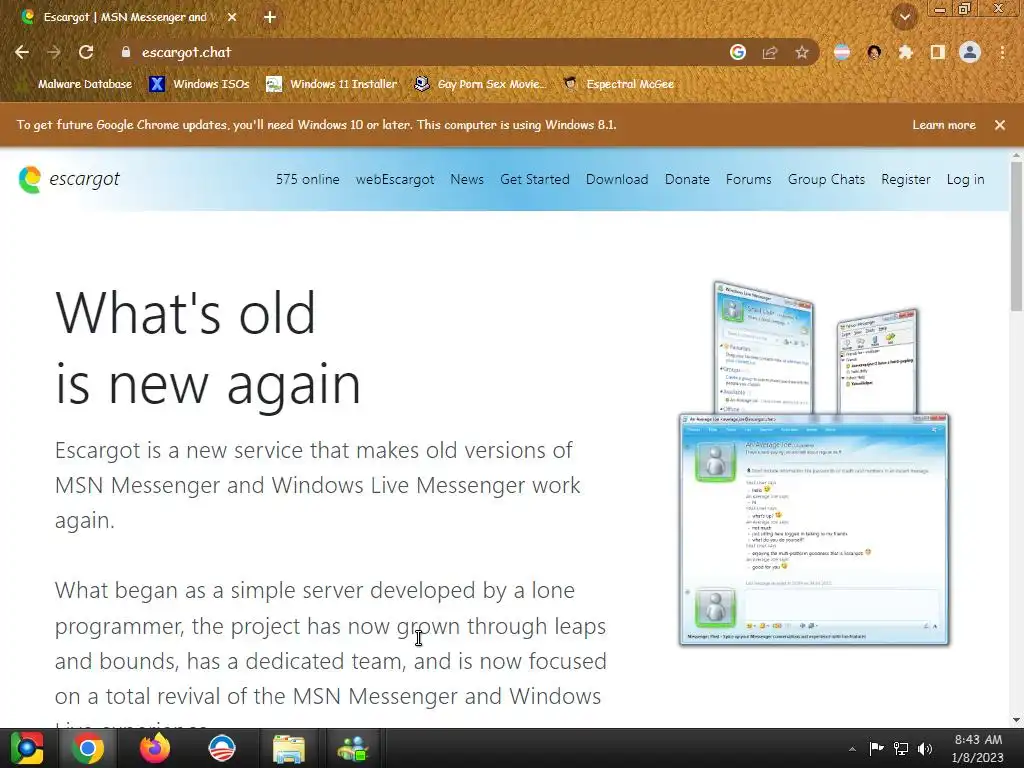Open the News page
This screenshot has height=768, width=1024.
(467, 179)
